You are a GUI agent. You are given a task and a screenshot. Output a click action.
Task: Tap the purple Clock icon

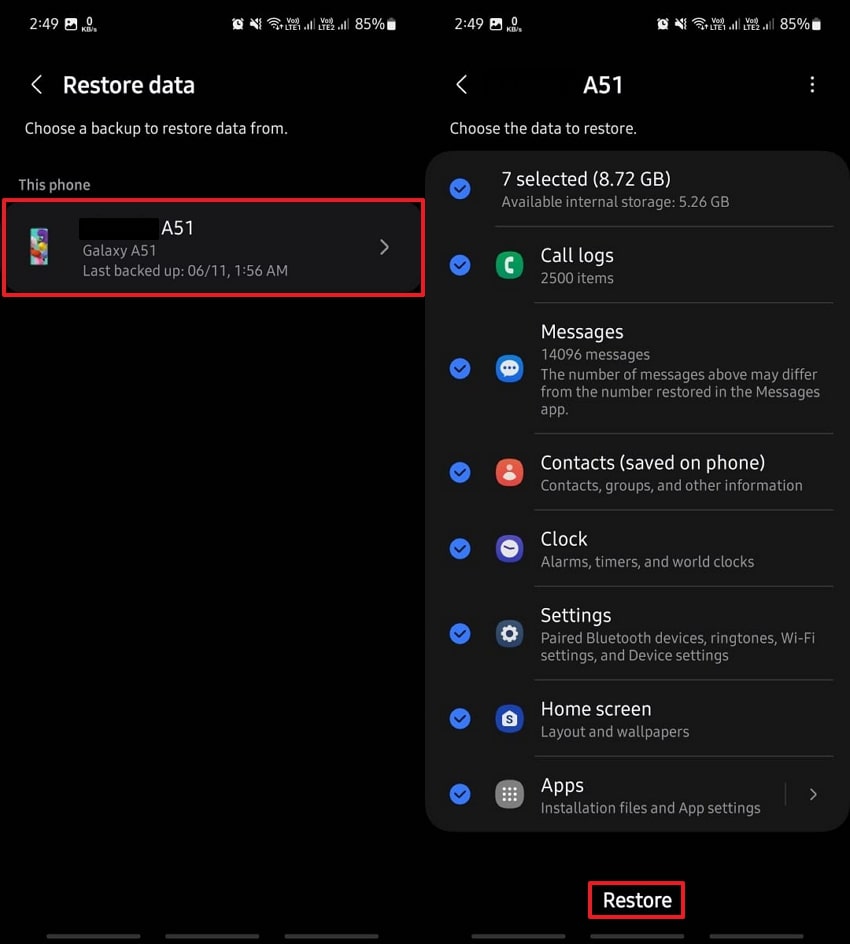tap(509, 549)
